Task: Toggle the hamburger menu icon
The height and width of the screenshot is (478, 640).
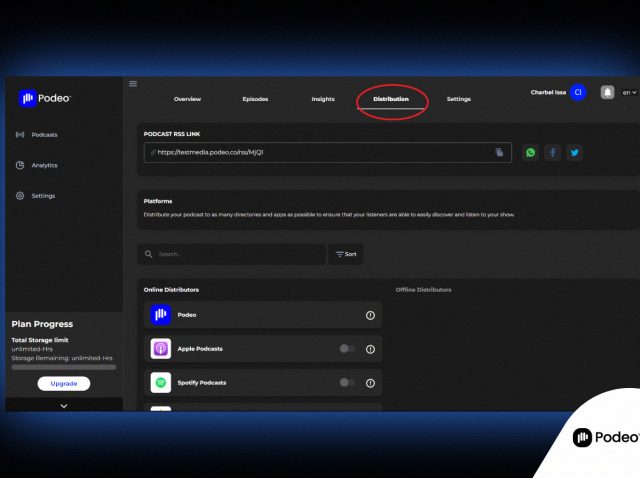Action: point(133,84)
